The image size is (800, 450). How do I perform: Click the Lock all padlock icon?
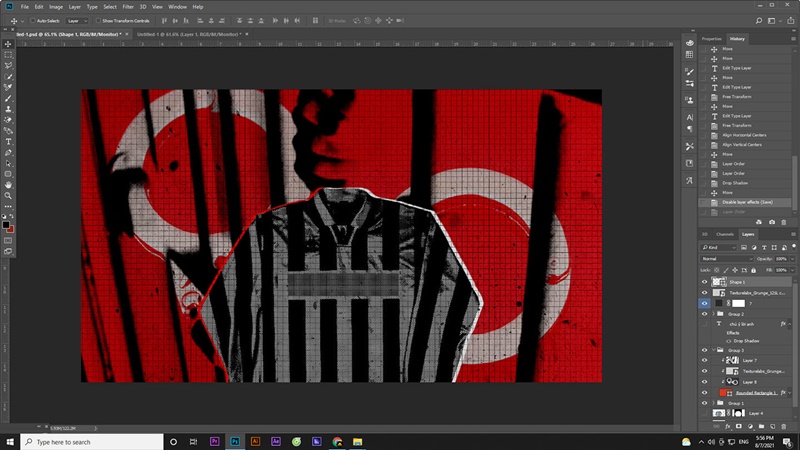click(x=753, y=270)
